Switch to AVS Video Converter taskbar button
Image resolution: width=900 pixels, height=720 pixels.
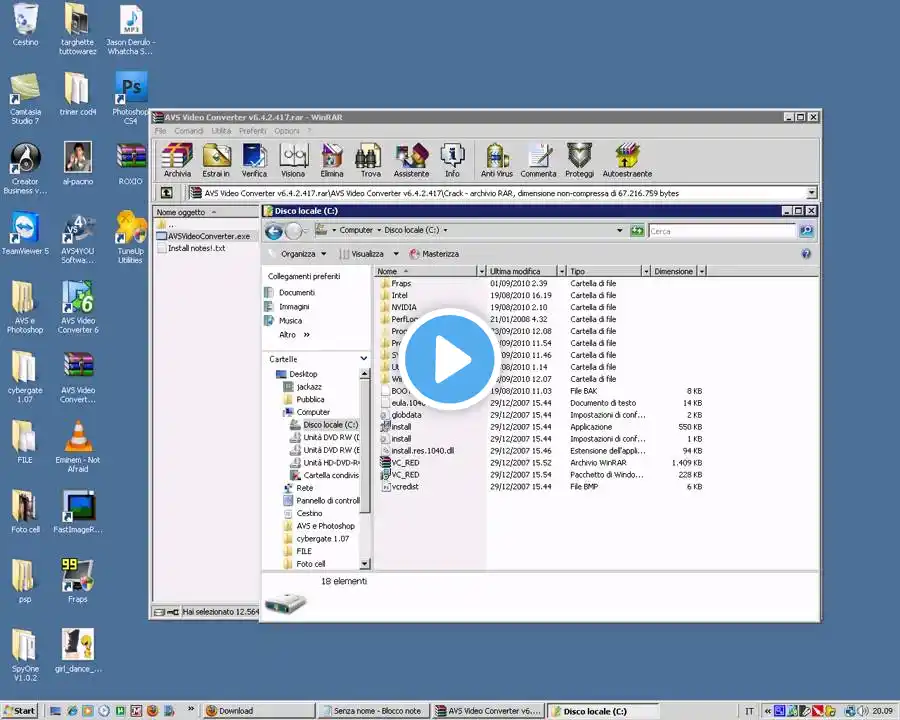point(488,711)
